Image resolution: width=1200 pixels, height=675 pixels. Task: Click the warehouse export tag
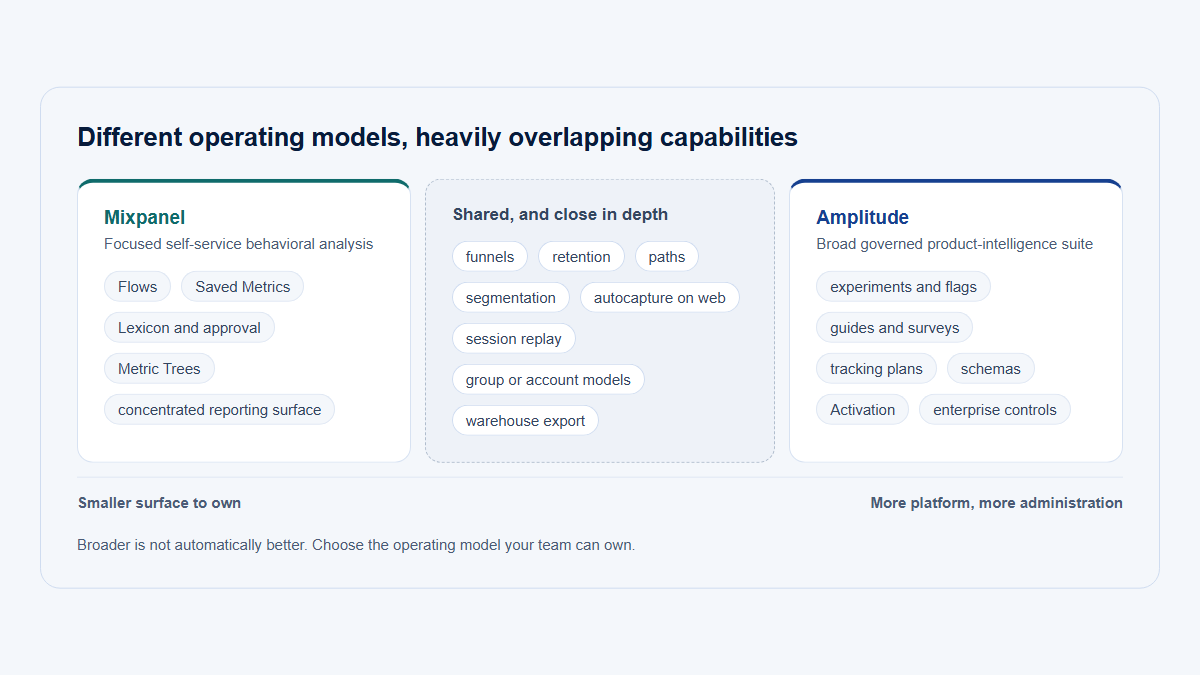(x=525, y=421)
